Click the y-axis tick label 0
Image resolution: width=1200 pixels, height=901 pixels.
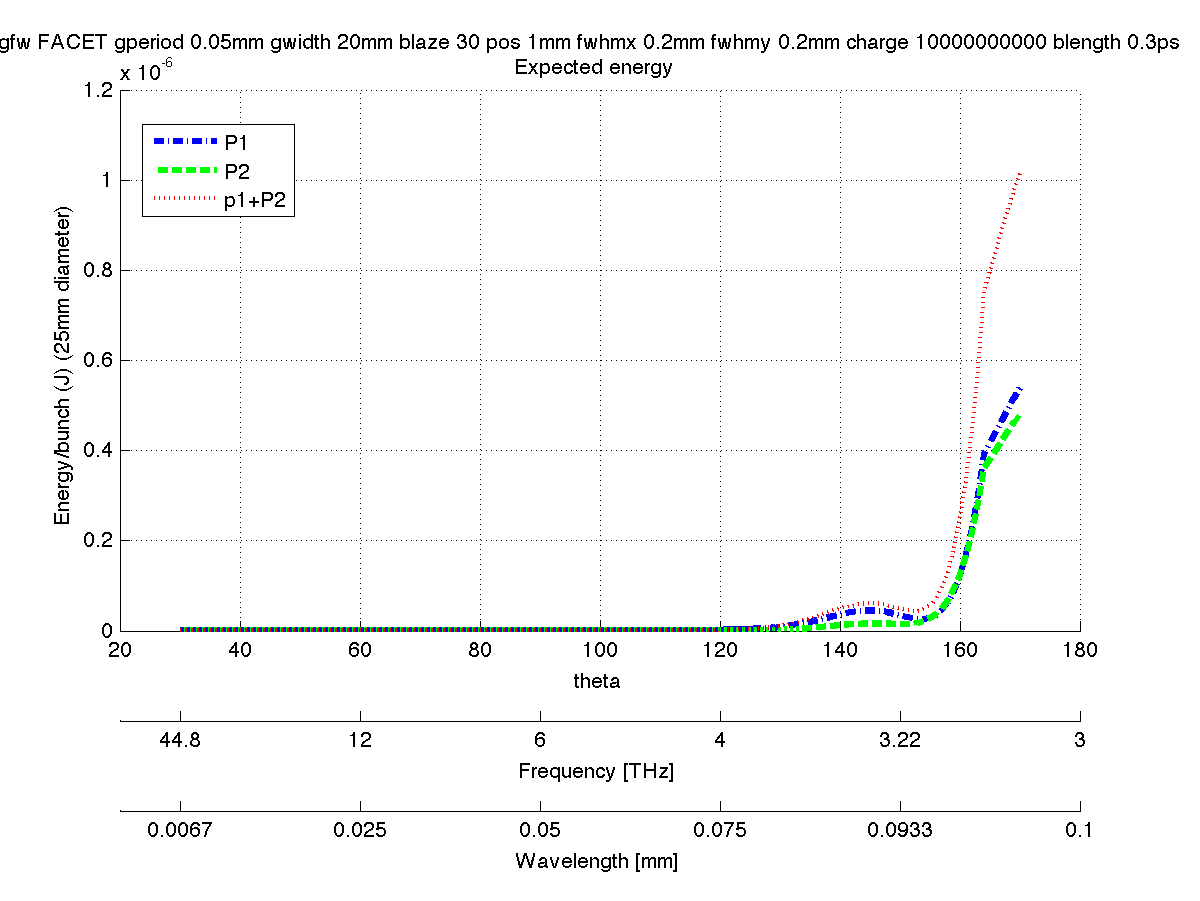(x=106, y=631)
